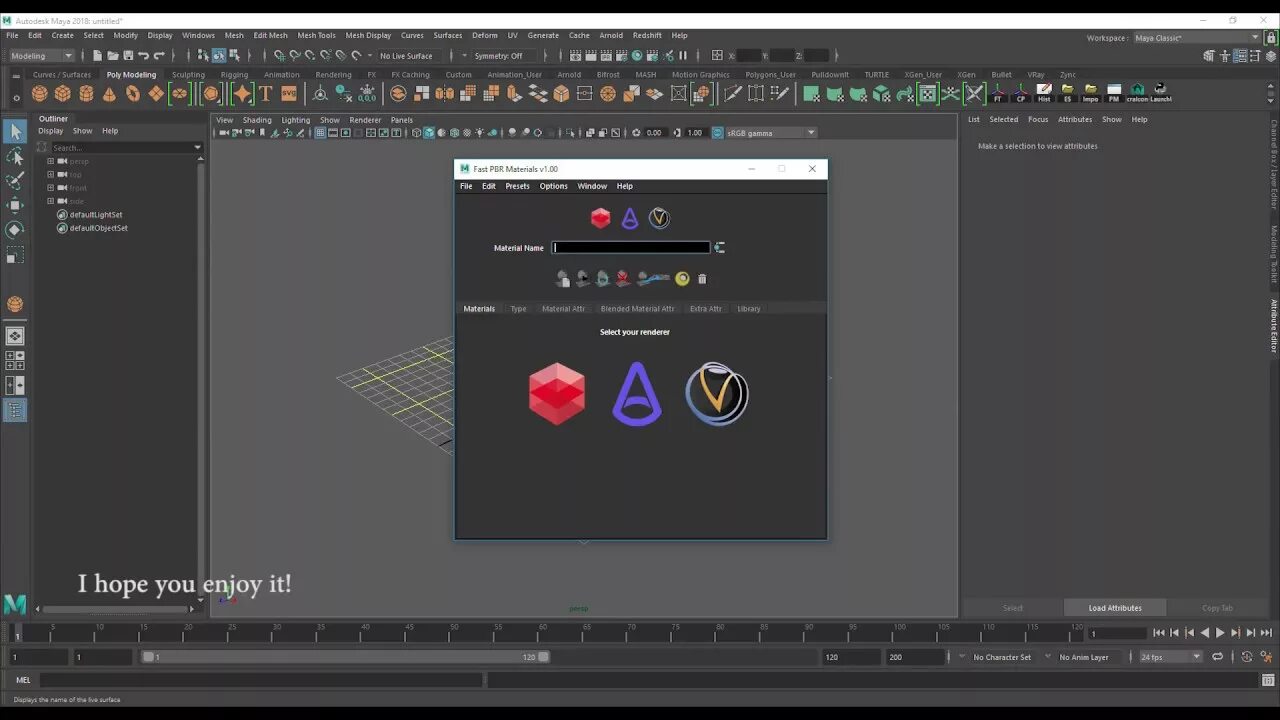Open the Workspace Maya Classic dropdown

(1197, 38)
